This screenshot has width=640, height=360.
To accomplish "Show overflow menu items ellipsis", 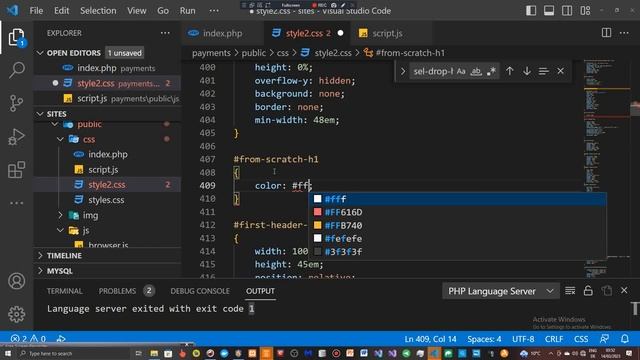I will [214, 11].
